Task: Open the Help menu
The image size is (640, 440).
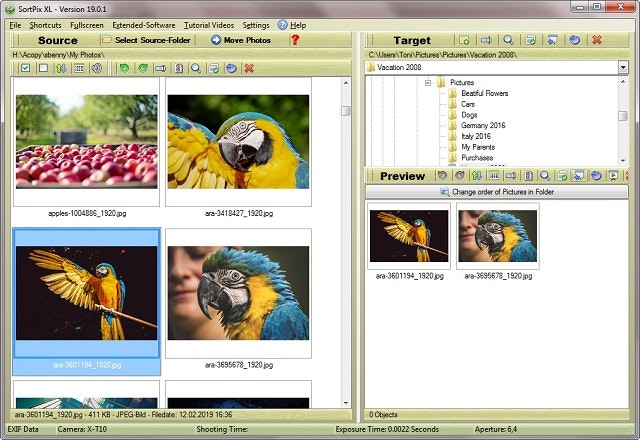Action: tap(292, 25)
